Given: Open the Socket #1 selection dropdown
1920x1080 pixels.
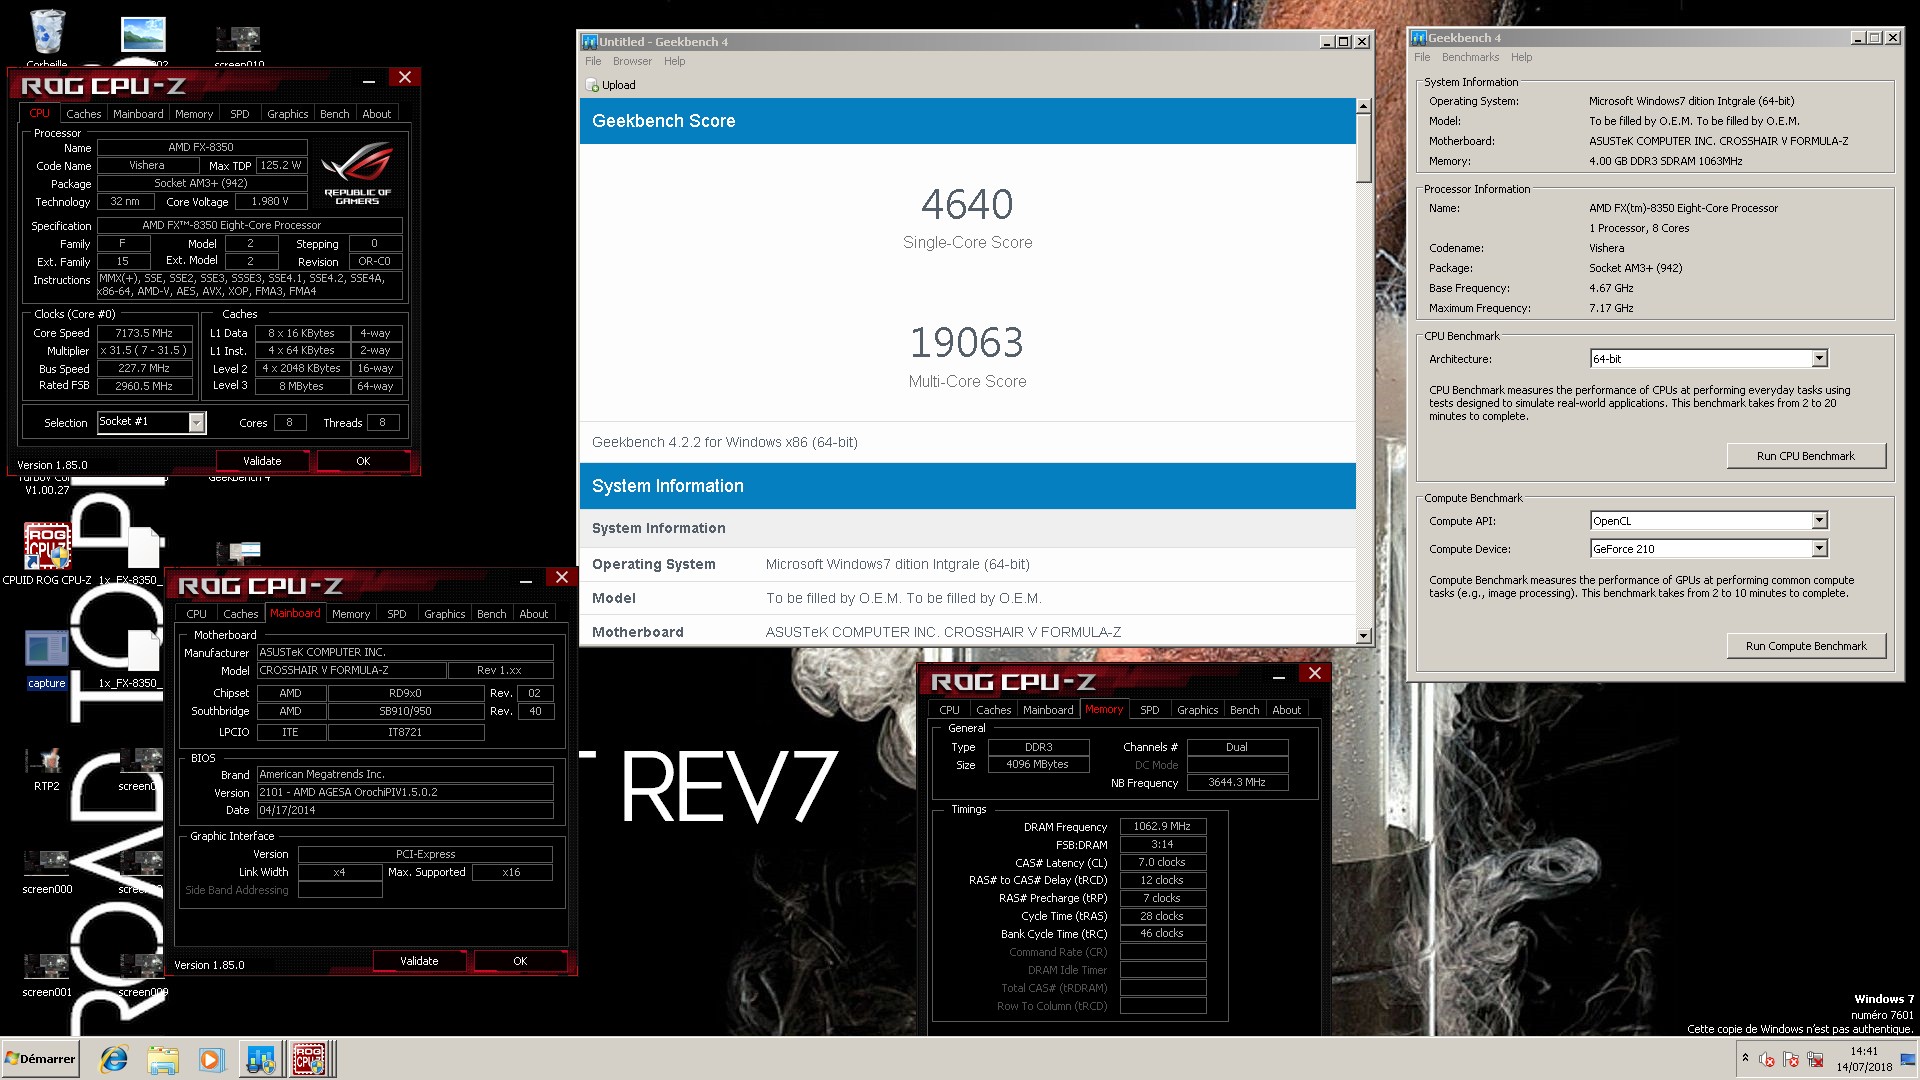Looking at the screenshot, I should 151,422.
